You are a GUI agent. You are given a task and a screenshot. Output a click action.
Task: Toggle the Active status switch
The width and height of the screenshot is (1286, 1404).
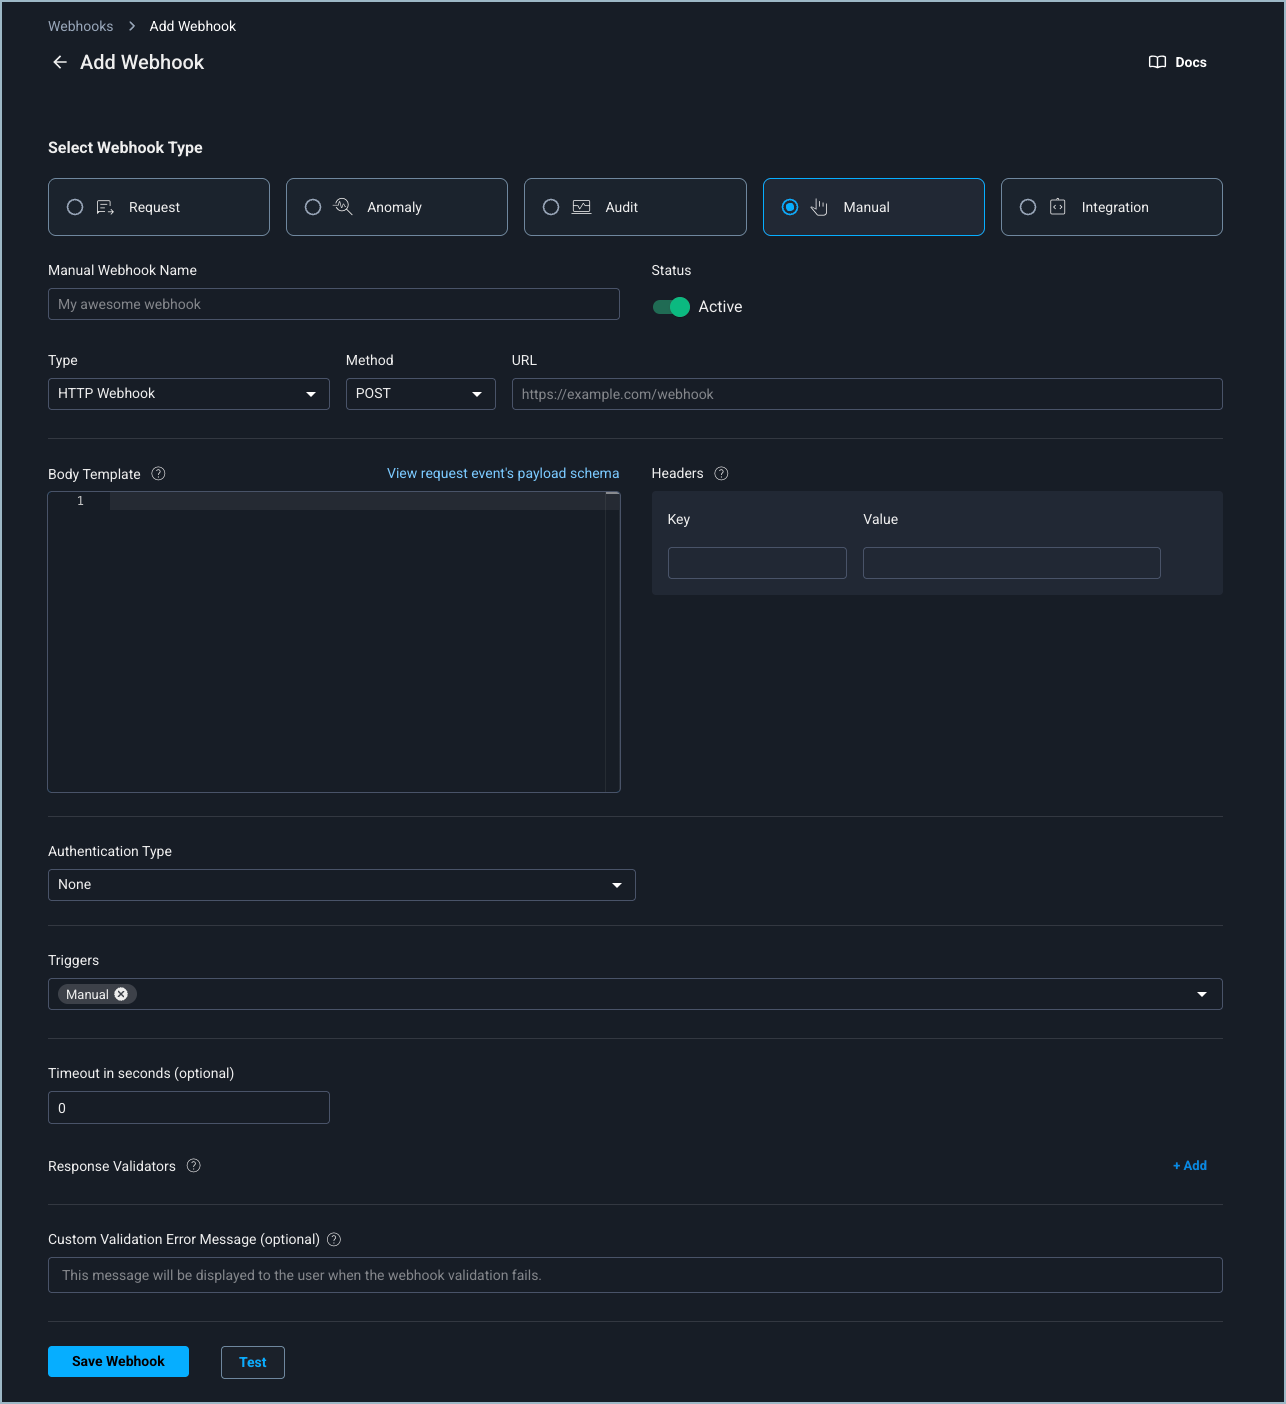[x=671, y=307]
